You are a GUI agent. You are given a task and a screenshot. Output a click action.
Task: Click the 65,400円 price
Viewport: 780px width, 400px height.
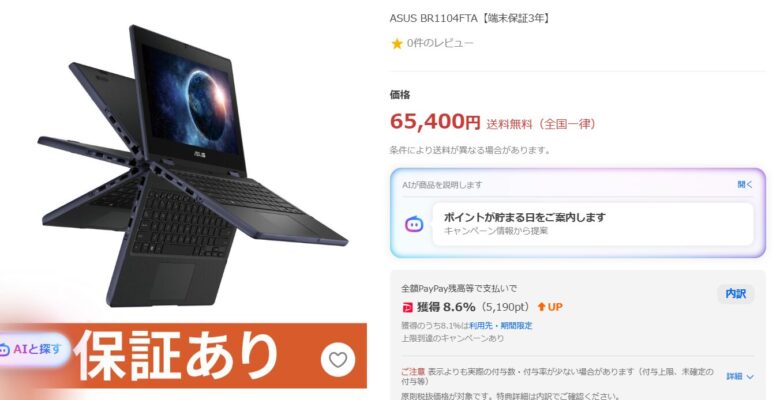pos(435,121)
